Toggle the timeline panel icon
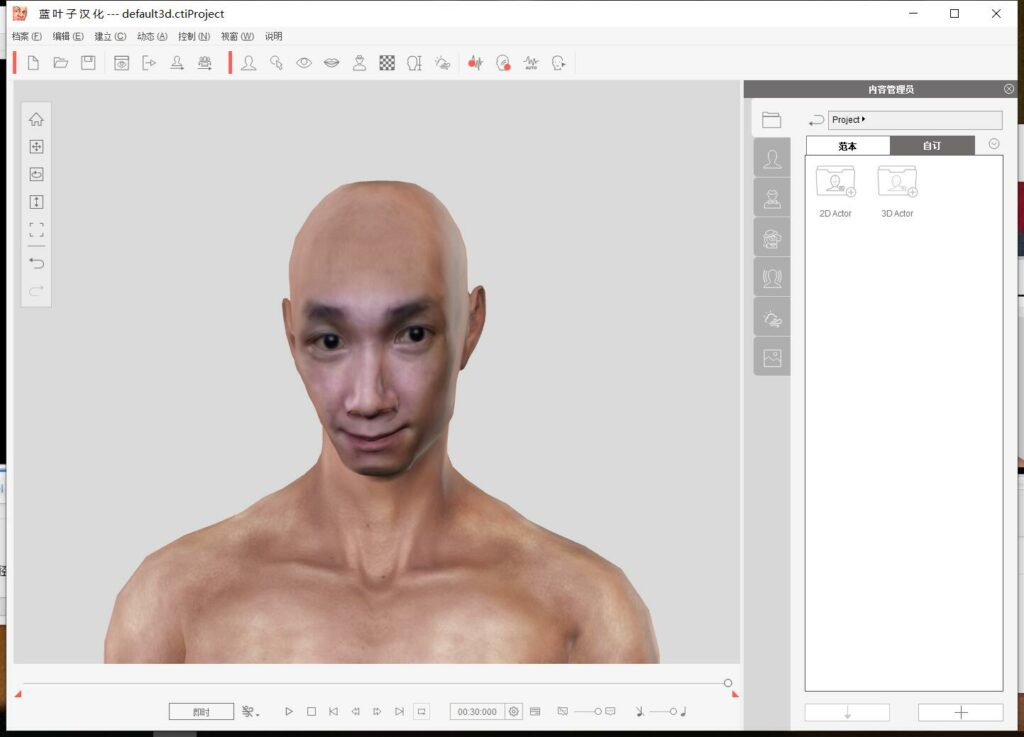1024x737 pixels. (535, 712)
